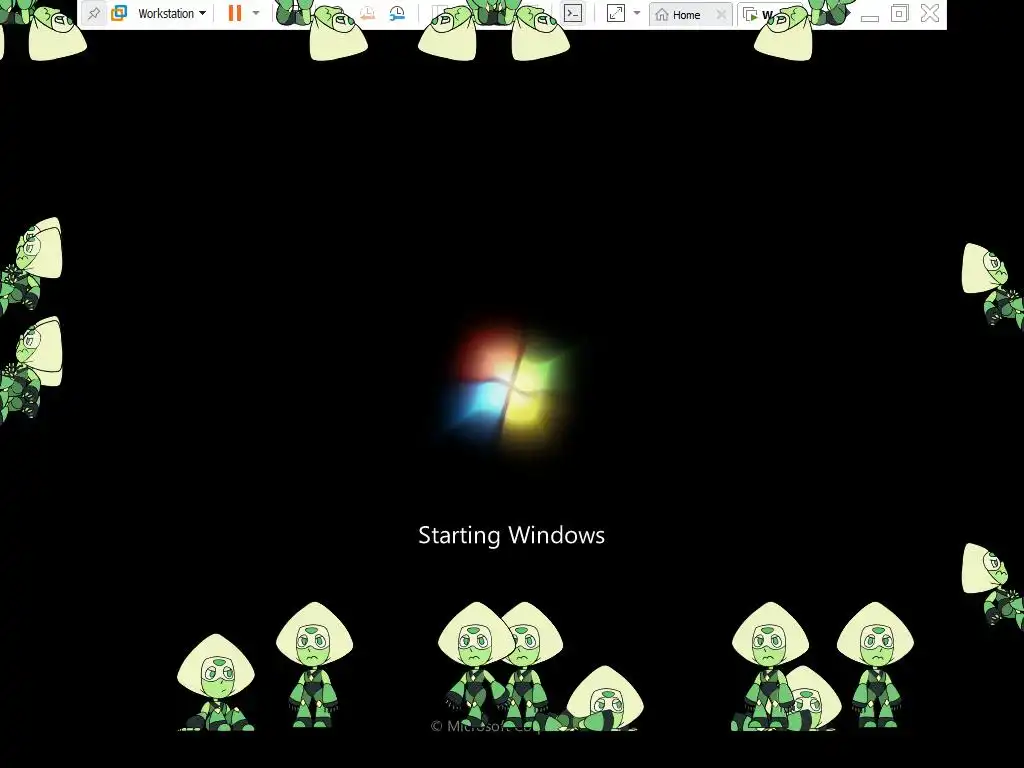Expand the full screen options arrow
Screen dimensions: 1024x768
tap(637, 13)
